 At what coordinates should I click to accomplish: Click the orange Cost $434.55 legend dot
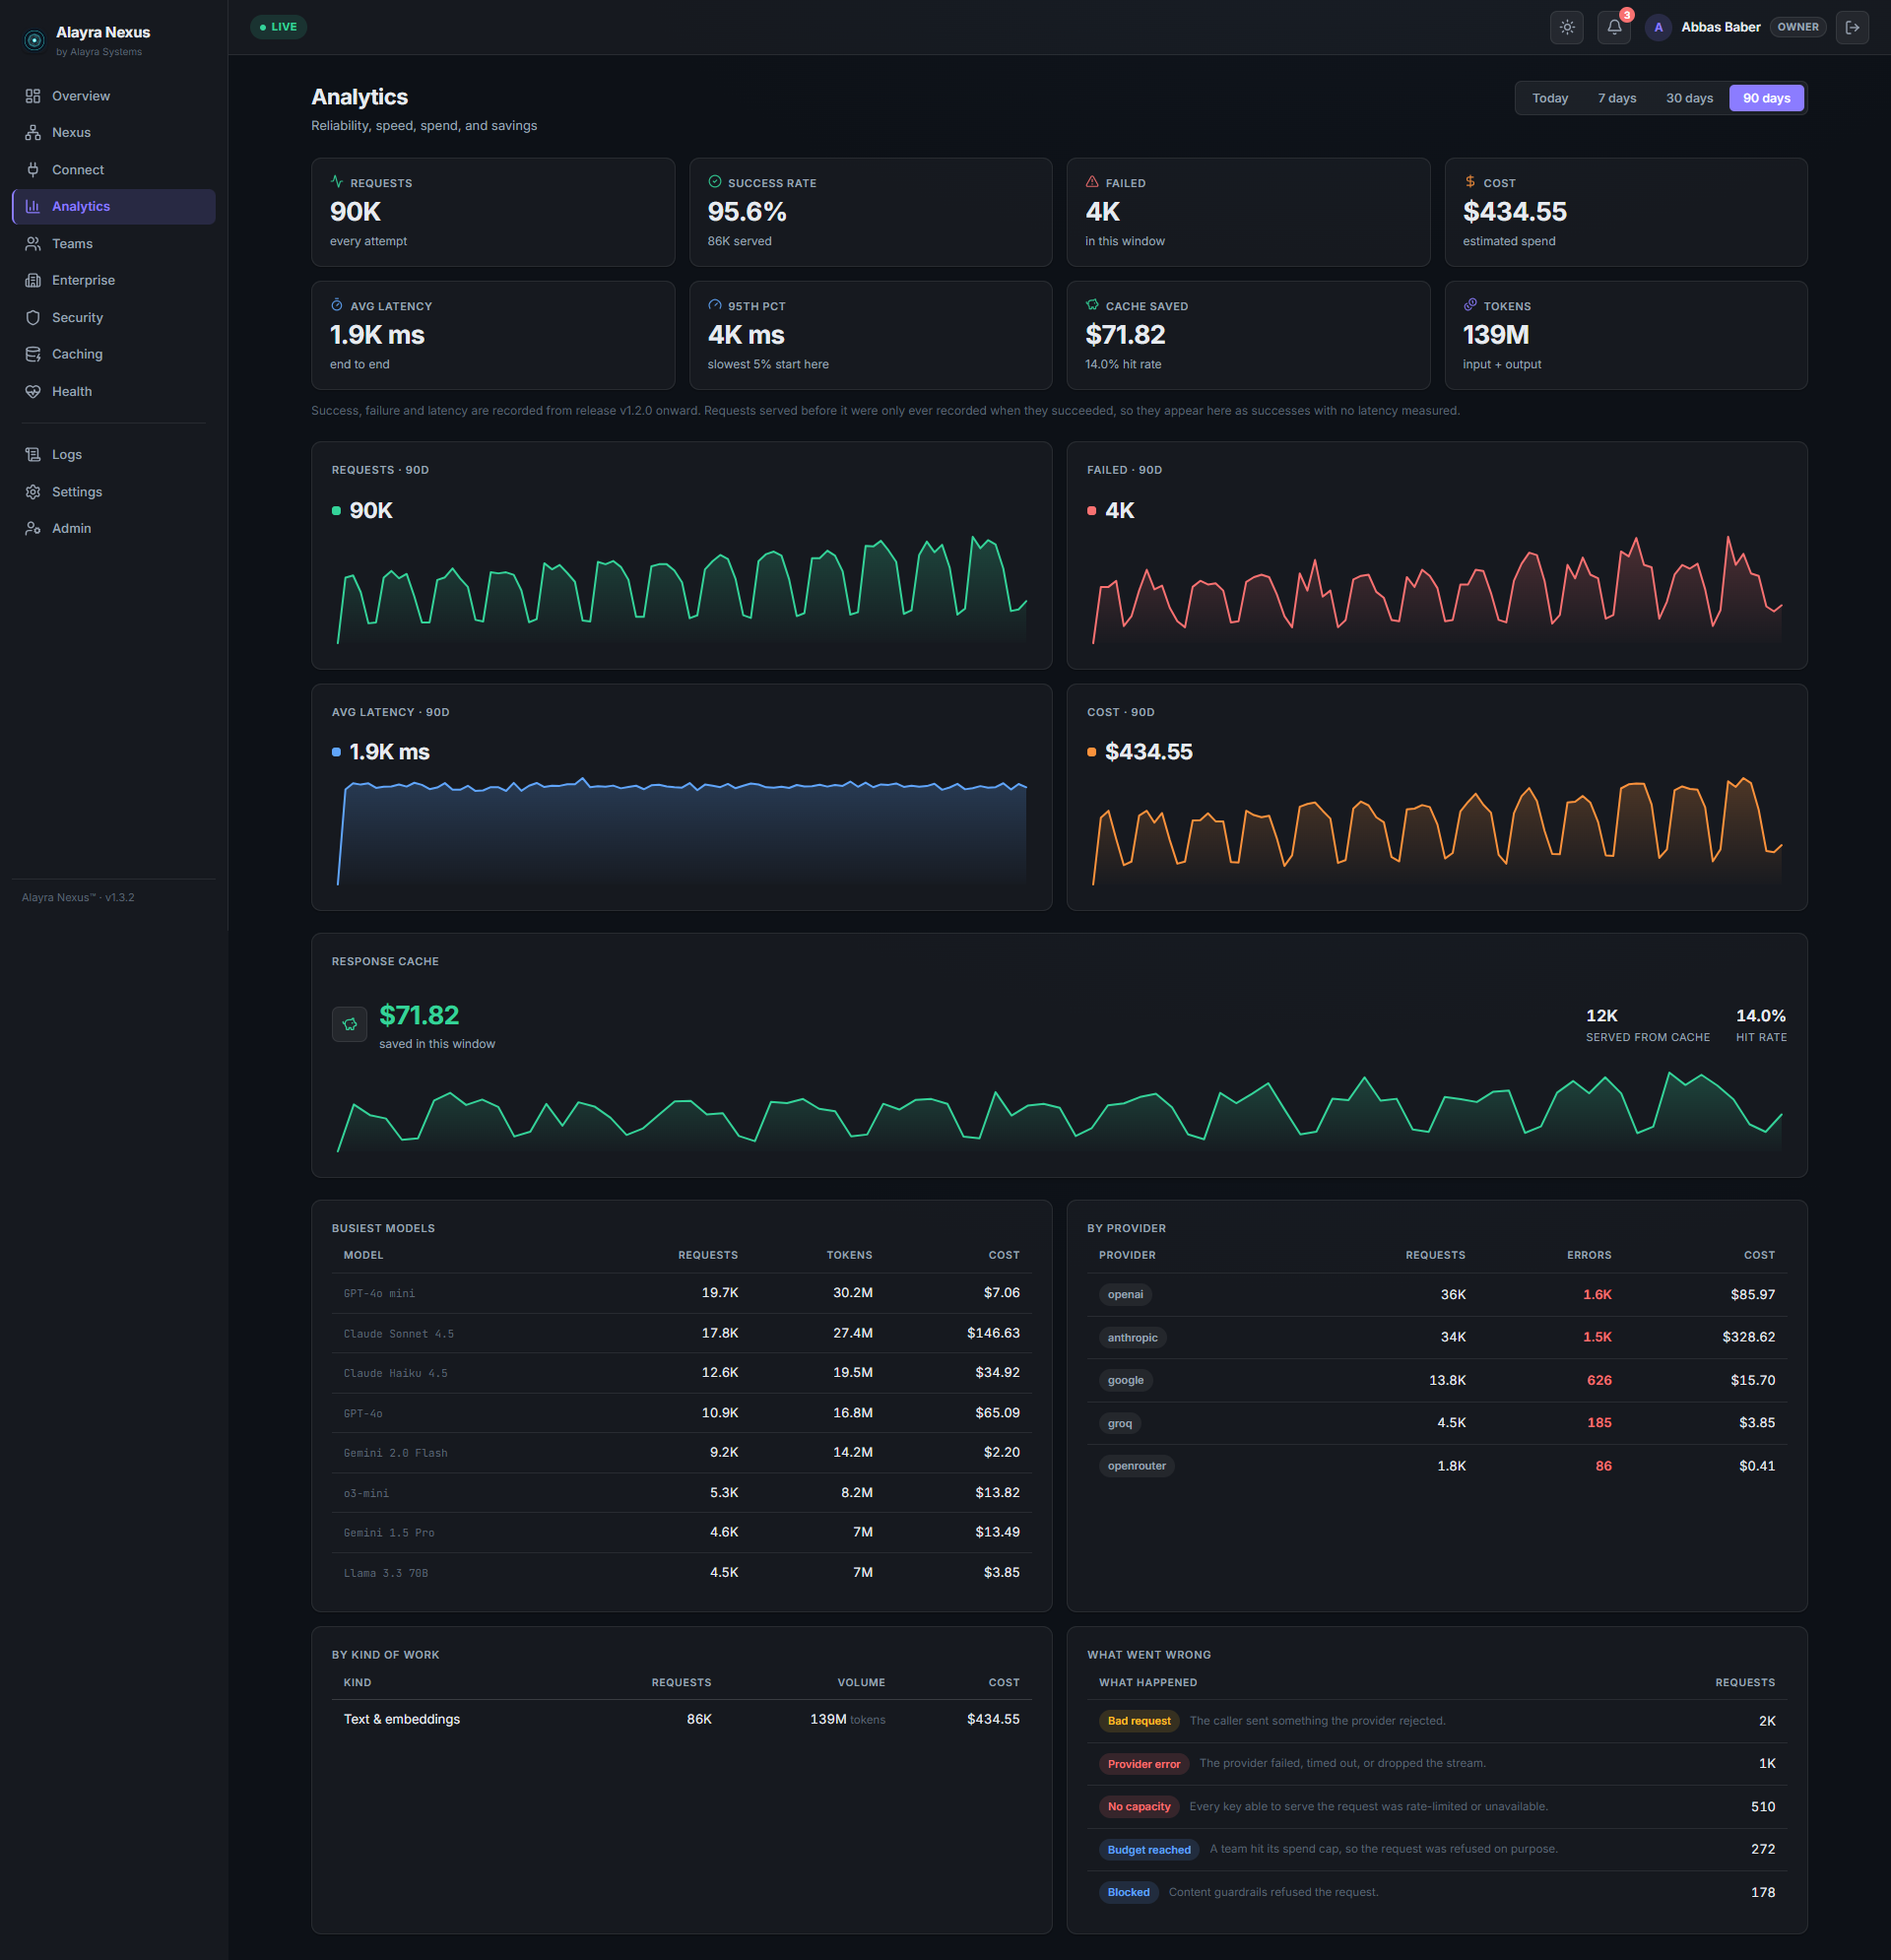pos(1091,752)
